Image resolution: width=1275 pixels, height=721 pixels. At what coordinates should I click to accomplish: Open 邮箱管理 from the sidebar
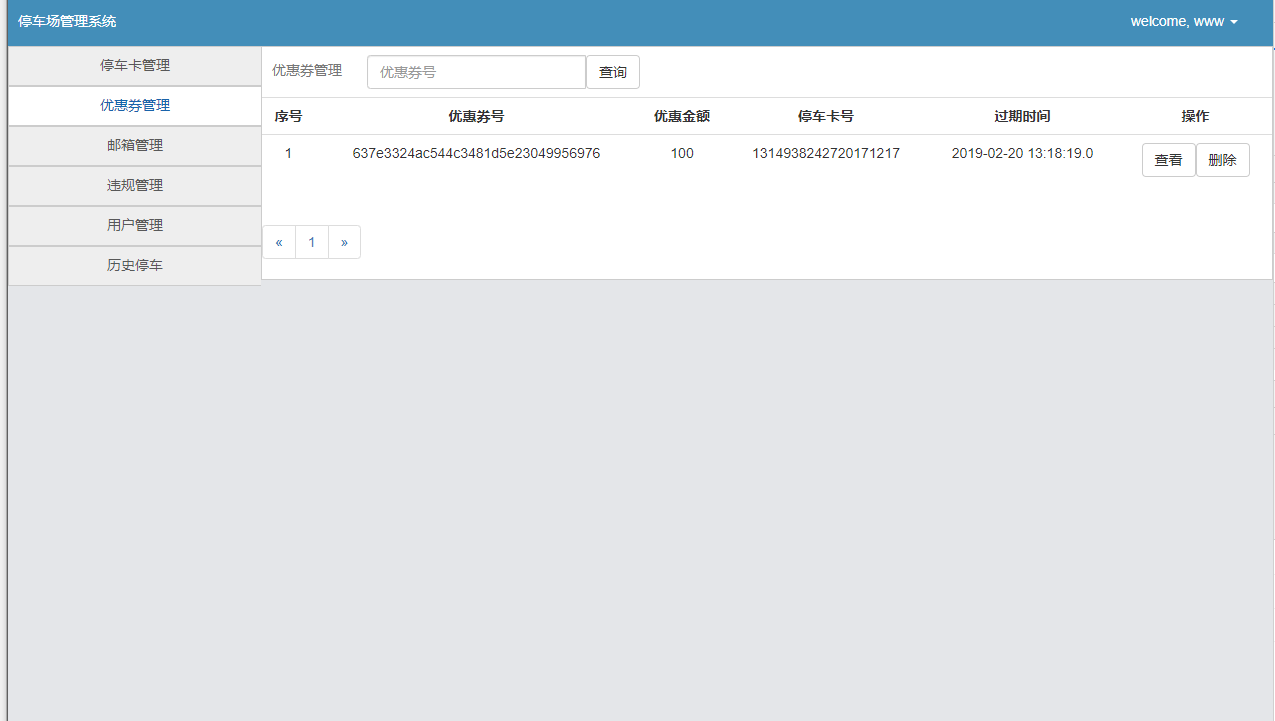(x=134, y=145)
